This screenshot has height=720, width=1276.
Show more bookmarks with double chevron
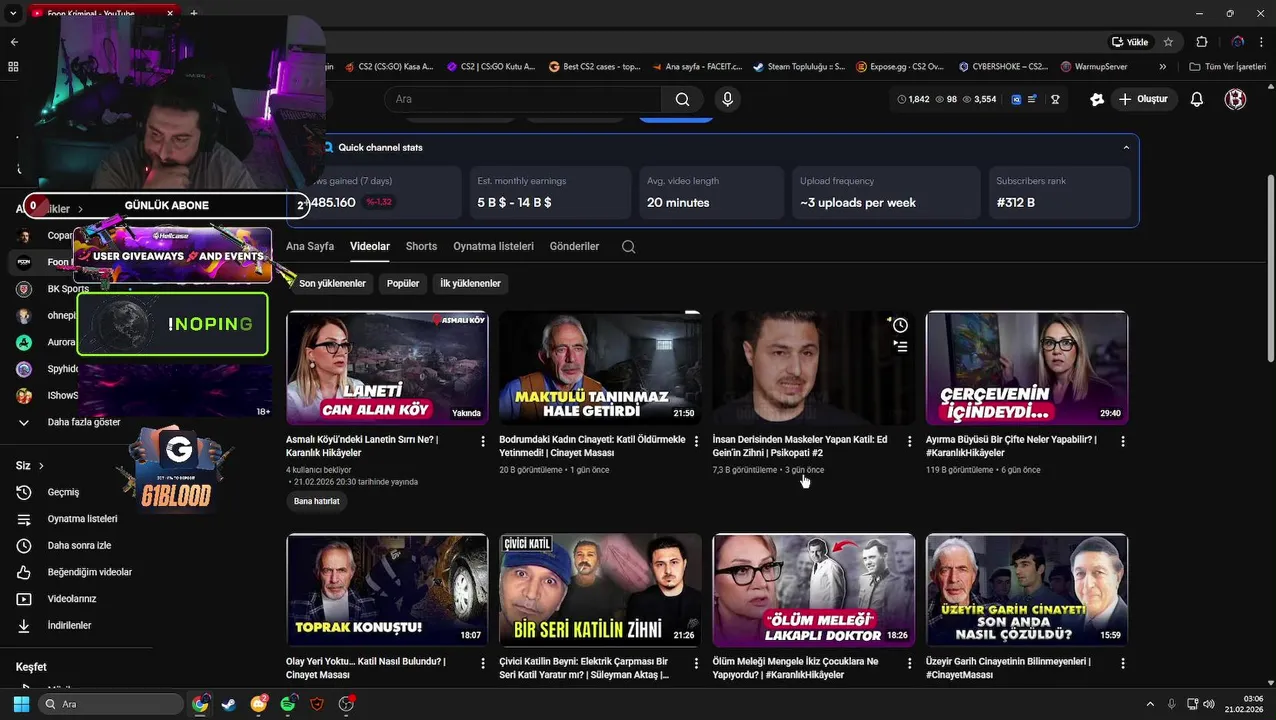pos(1162,67)
